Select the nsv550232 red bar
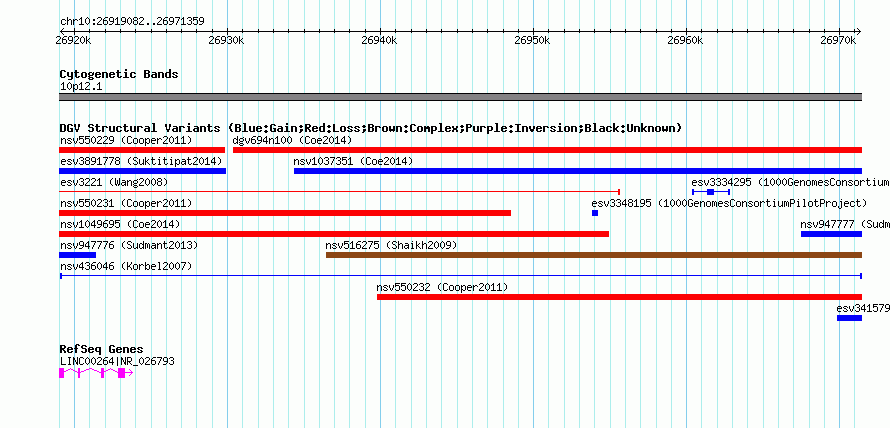The height and width of the screenshot is (428, 890). pos(620,297)
